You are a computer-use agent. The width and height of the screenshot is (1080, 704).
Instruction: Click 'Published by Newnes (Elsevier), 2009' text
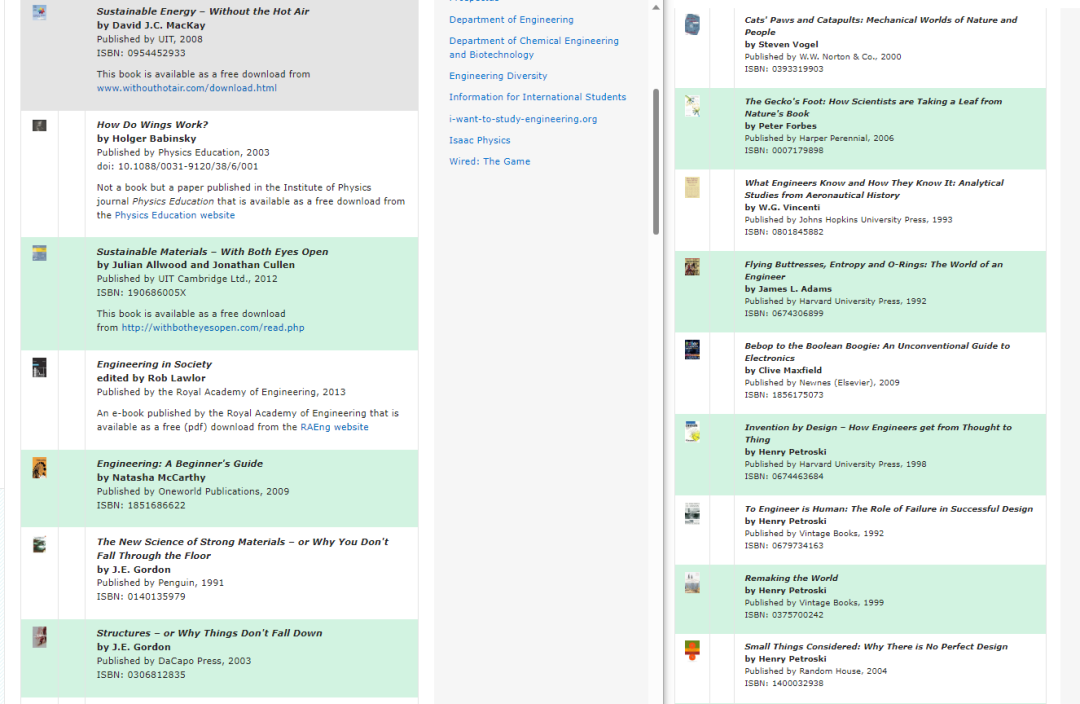click(x=822, y=383)
